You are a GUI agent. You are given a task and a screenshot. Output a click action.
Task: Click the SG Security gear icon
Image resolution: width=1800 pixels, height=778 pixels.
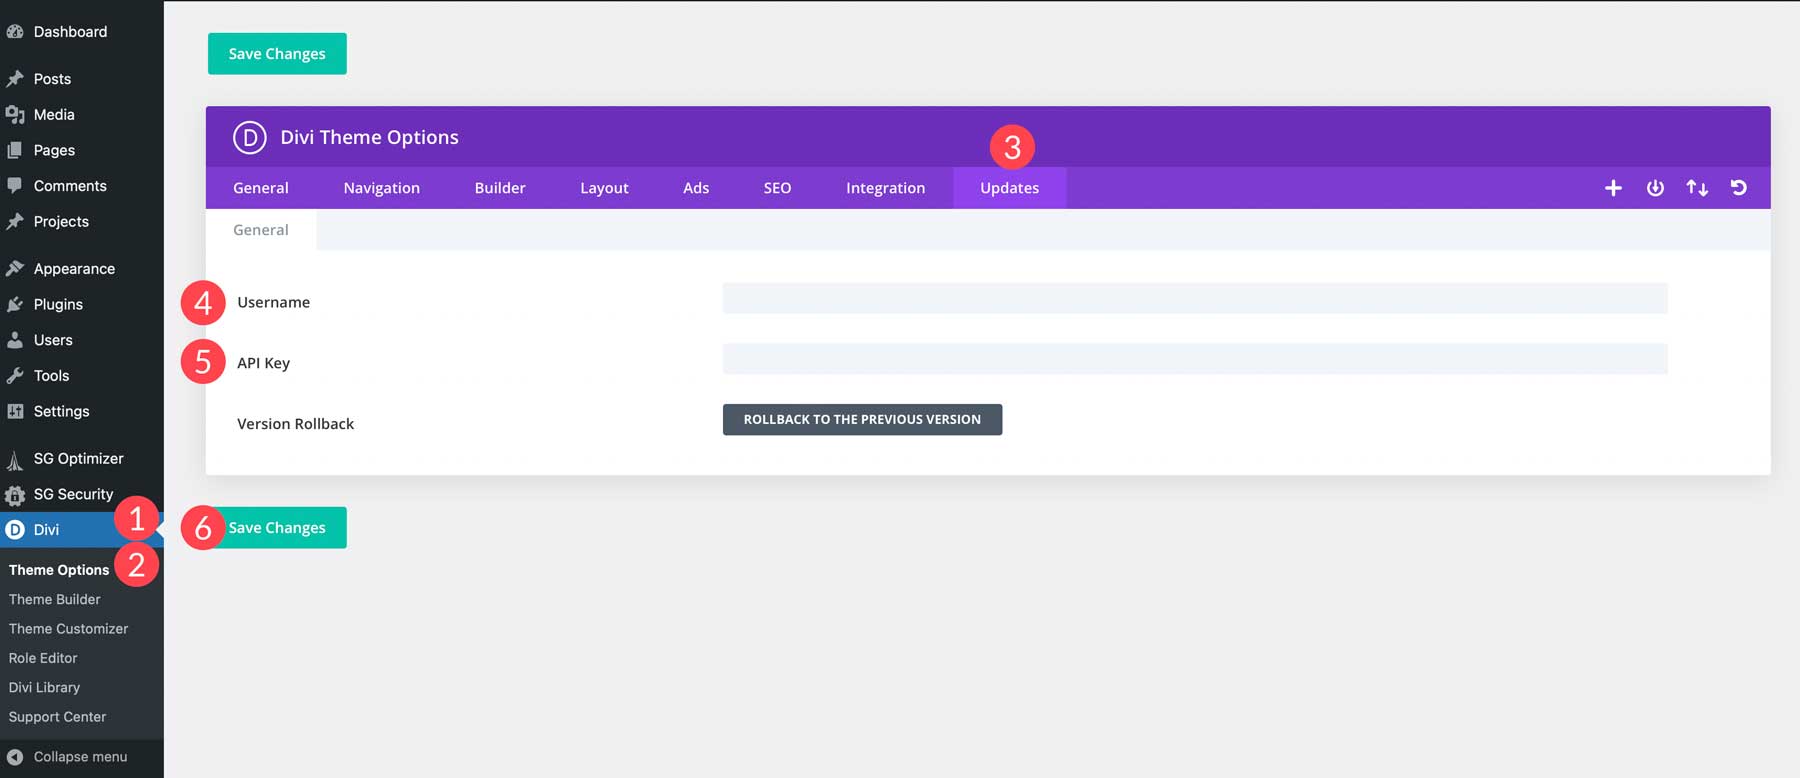click(15, 495)
